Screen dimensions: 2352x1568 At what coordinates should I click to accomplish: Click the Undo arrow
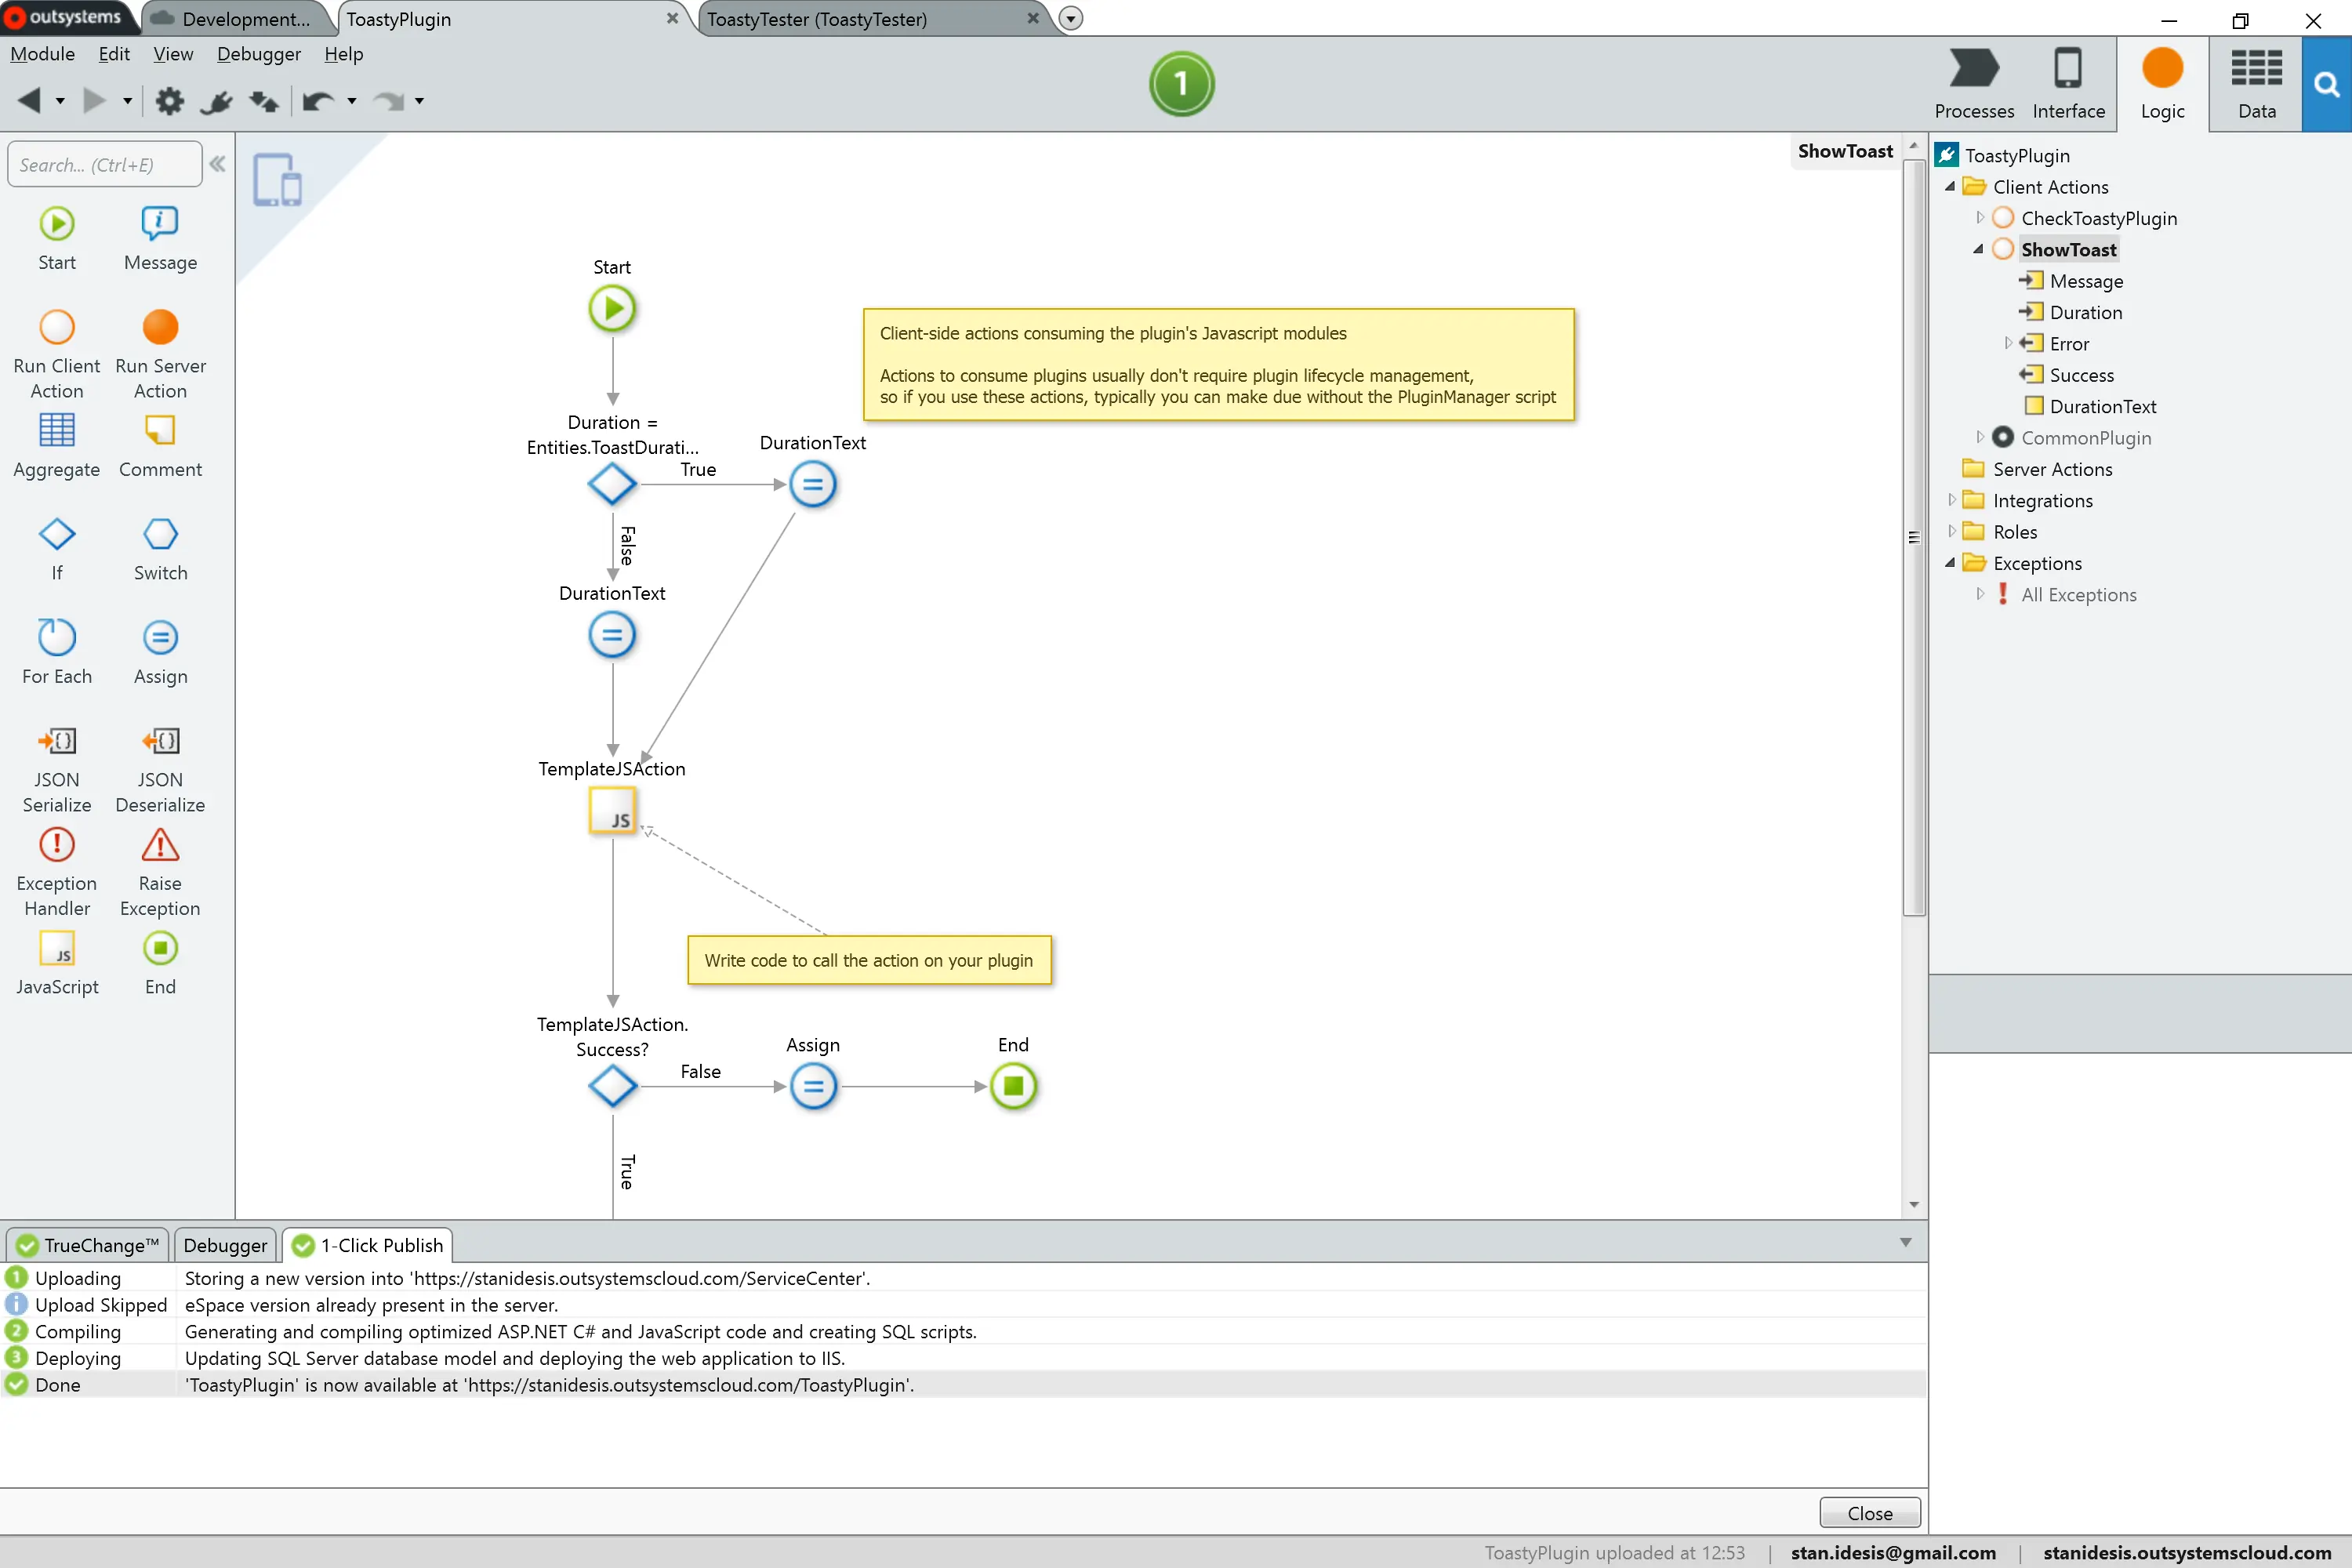coord(318,101)
